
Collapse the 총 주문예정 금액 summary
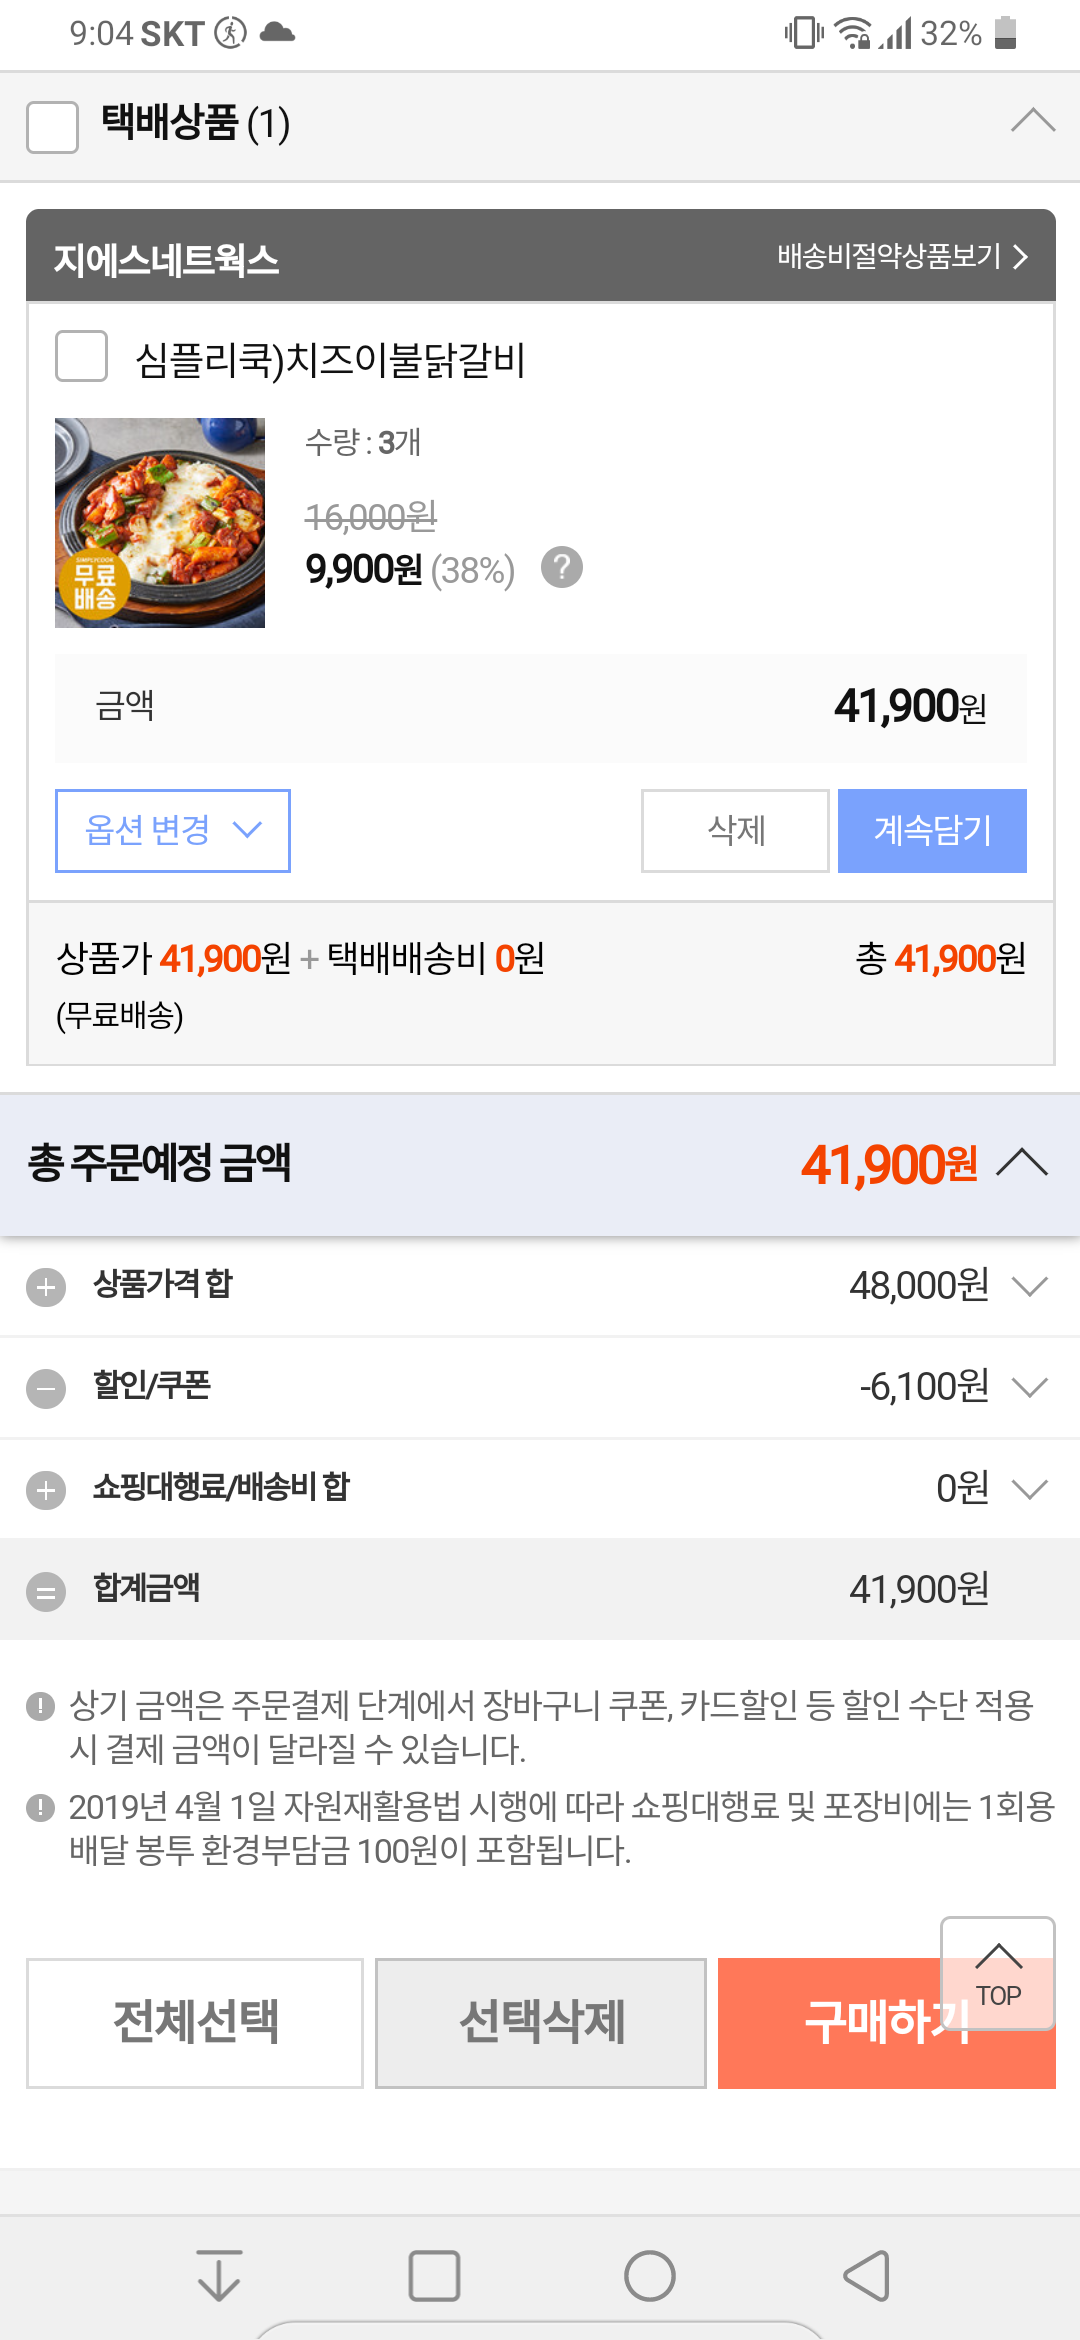pyautogui.click(x=1022, y=1163)
